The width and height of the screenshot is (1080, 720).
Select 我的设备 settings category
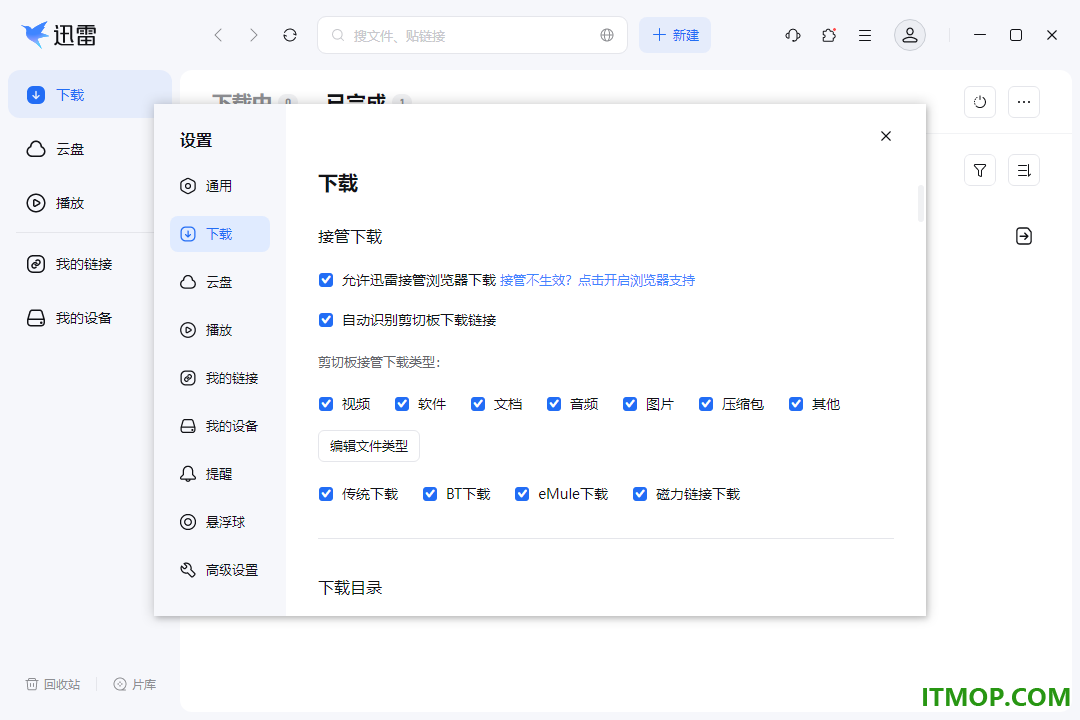click(x=220, y=426)
